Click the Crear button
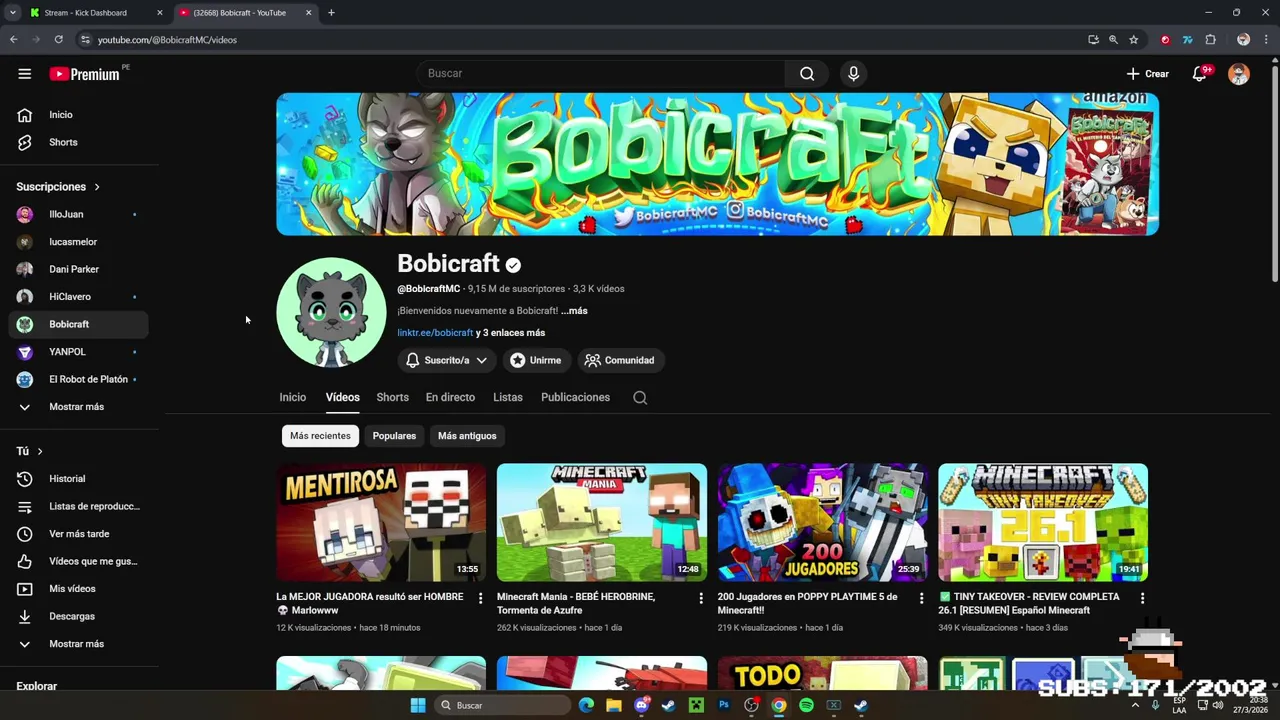This screenshot has width=1280, height=720. click(1147, 74)
